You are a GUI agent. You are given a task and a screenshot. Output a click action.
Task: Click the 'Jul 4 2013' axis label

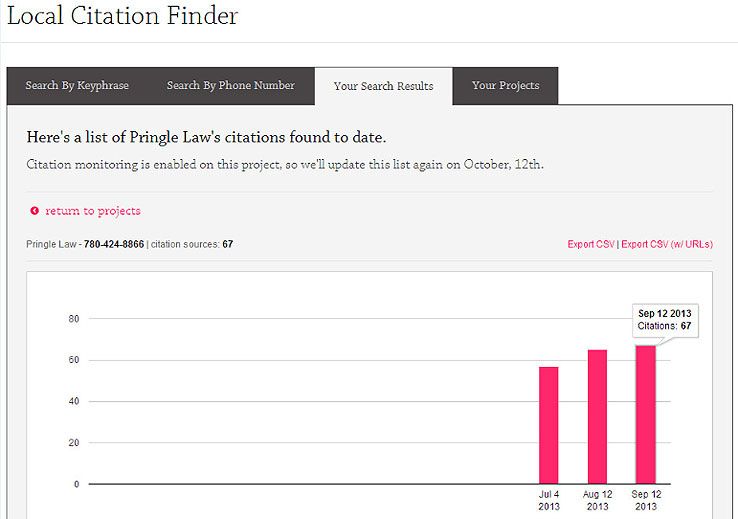(x=548, y=500)
